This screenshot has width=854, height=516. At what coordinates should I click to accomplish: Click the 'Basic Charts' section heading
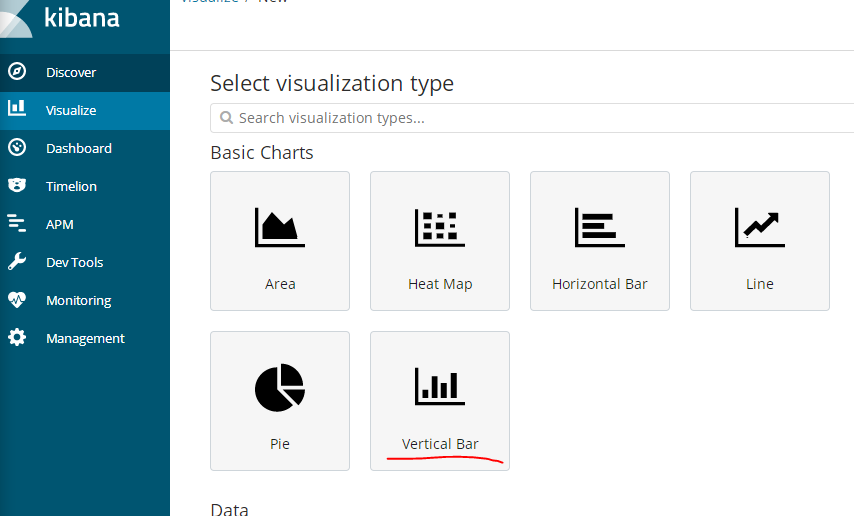[261, 153]
